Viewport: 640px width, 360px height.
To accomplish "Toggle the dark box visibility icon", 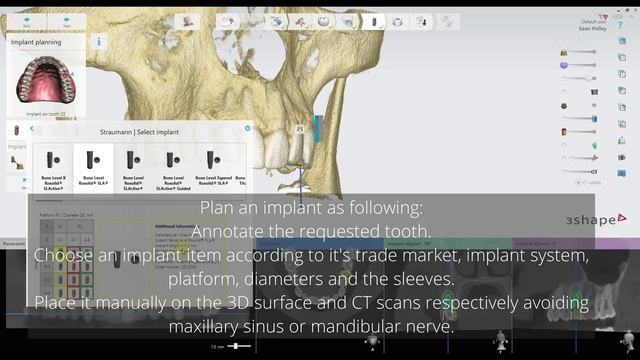I will (x=594, y=92).
